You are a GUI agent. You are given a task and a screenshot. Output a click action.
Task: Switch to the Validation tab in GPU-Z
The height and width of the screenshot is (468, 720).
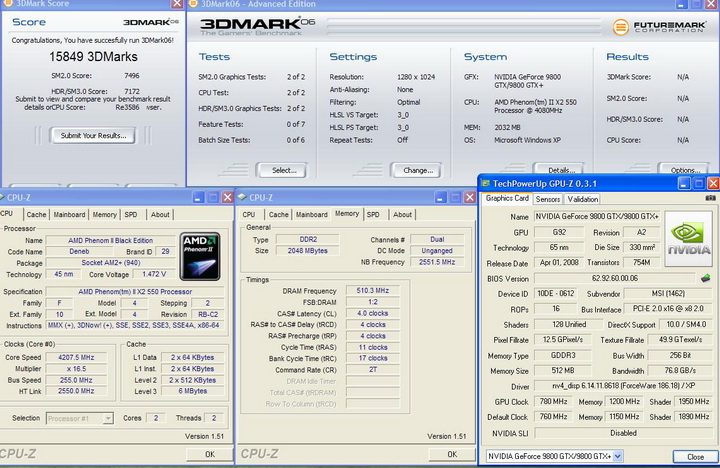(583, 199)
